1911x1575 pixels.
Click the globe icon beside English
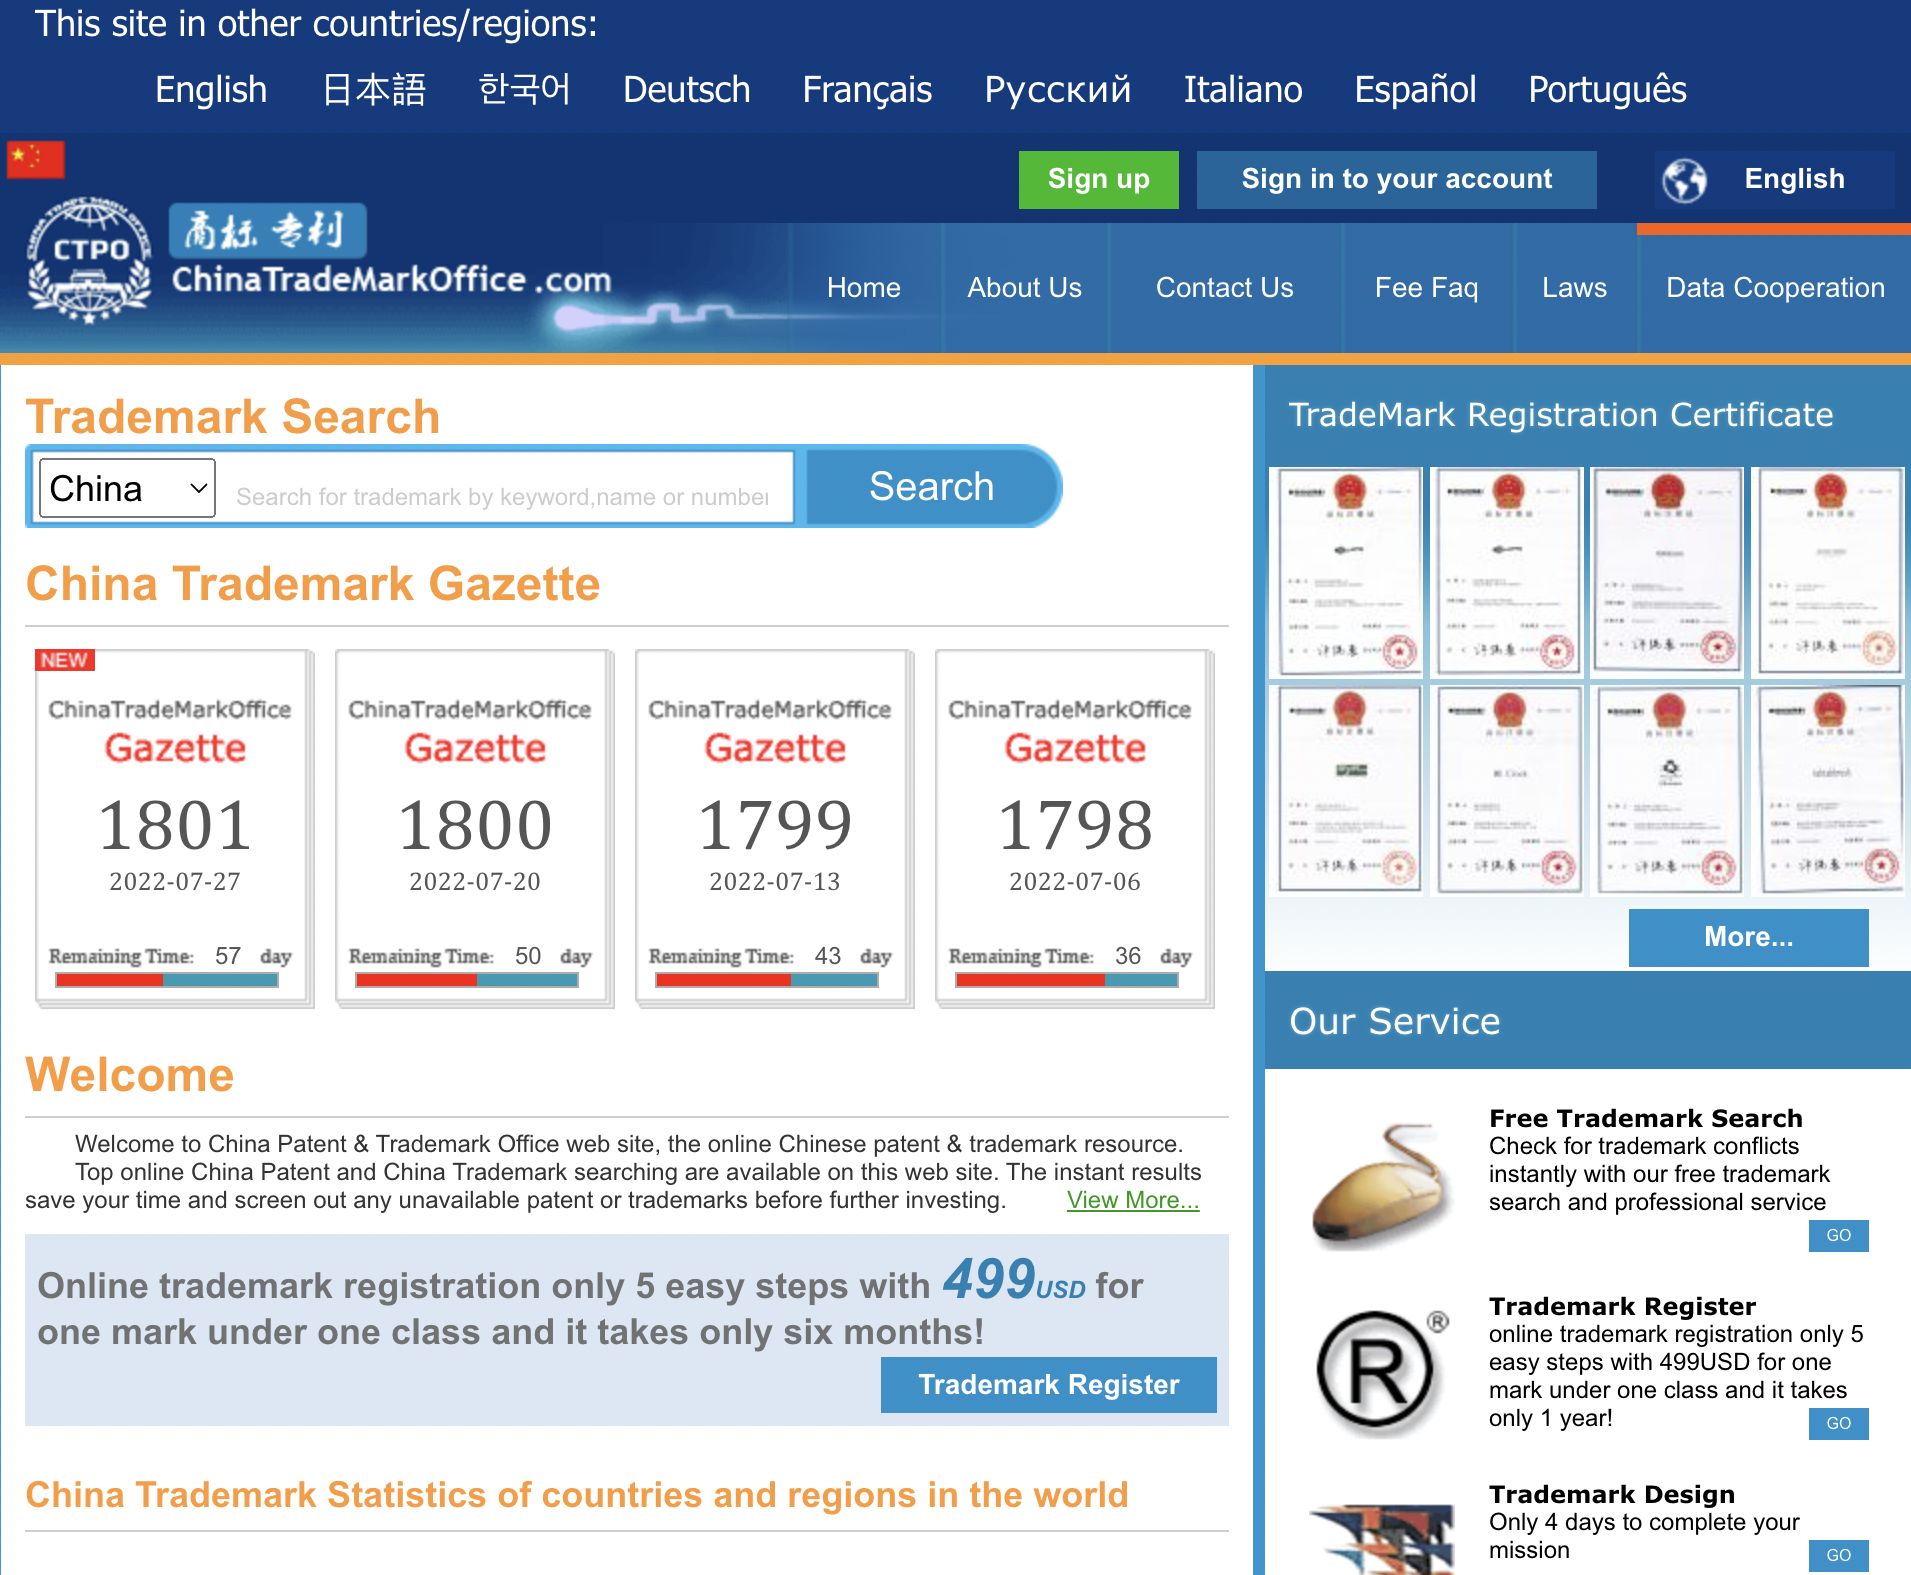tap(1685, 180)
